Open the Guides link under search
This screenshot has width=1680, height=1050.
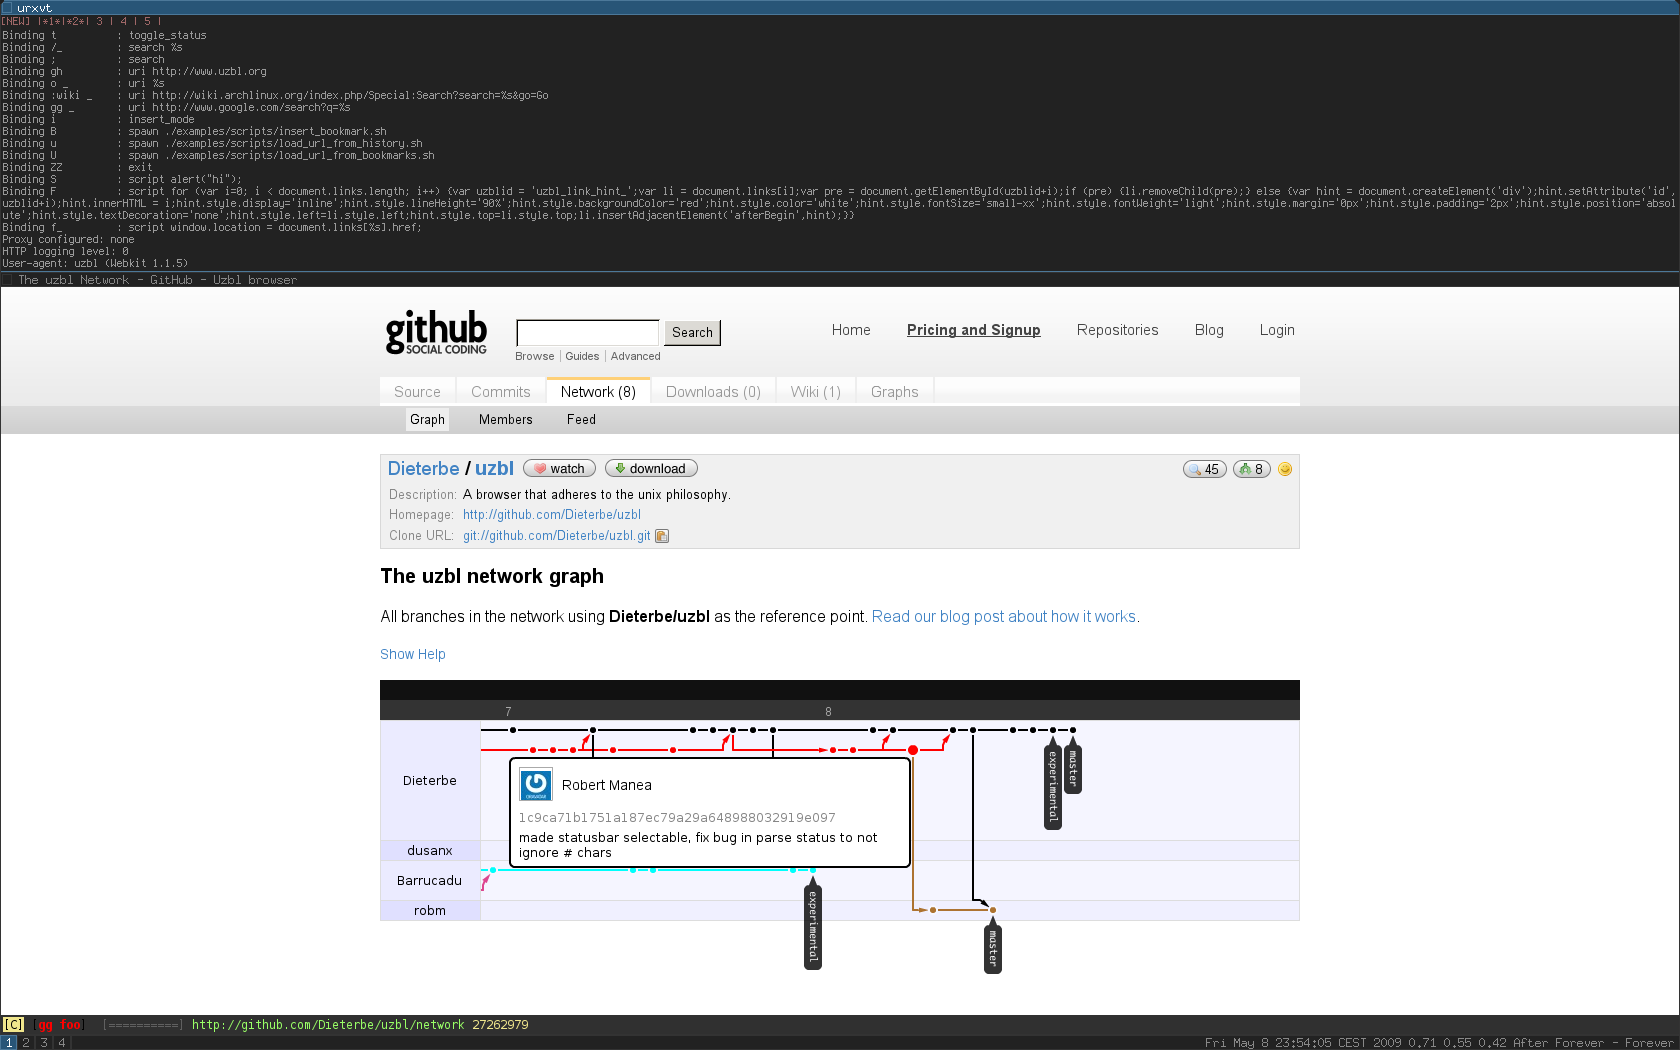click(x=582, y=357)
